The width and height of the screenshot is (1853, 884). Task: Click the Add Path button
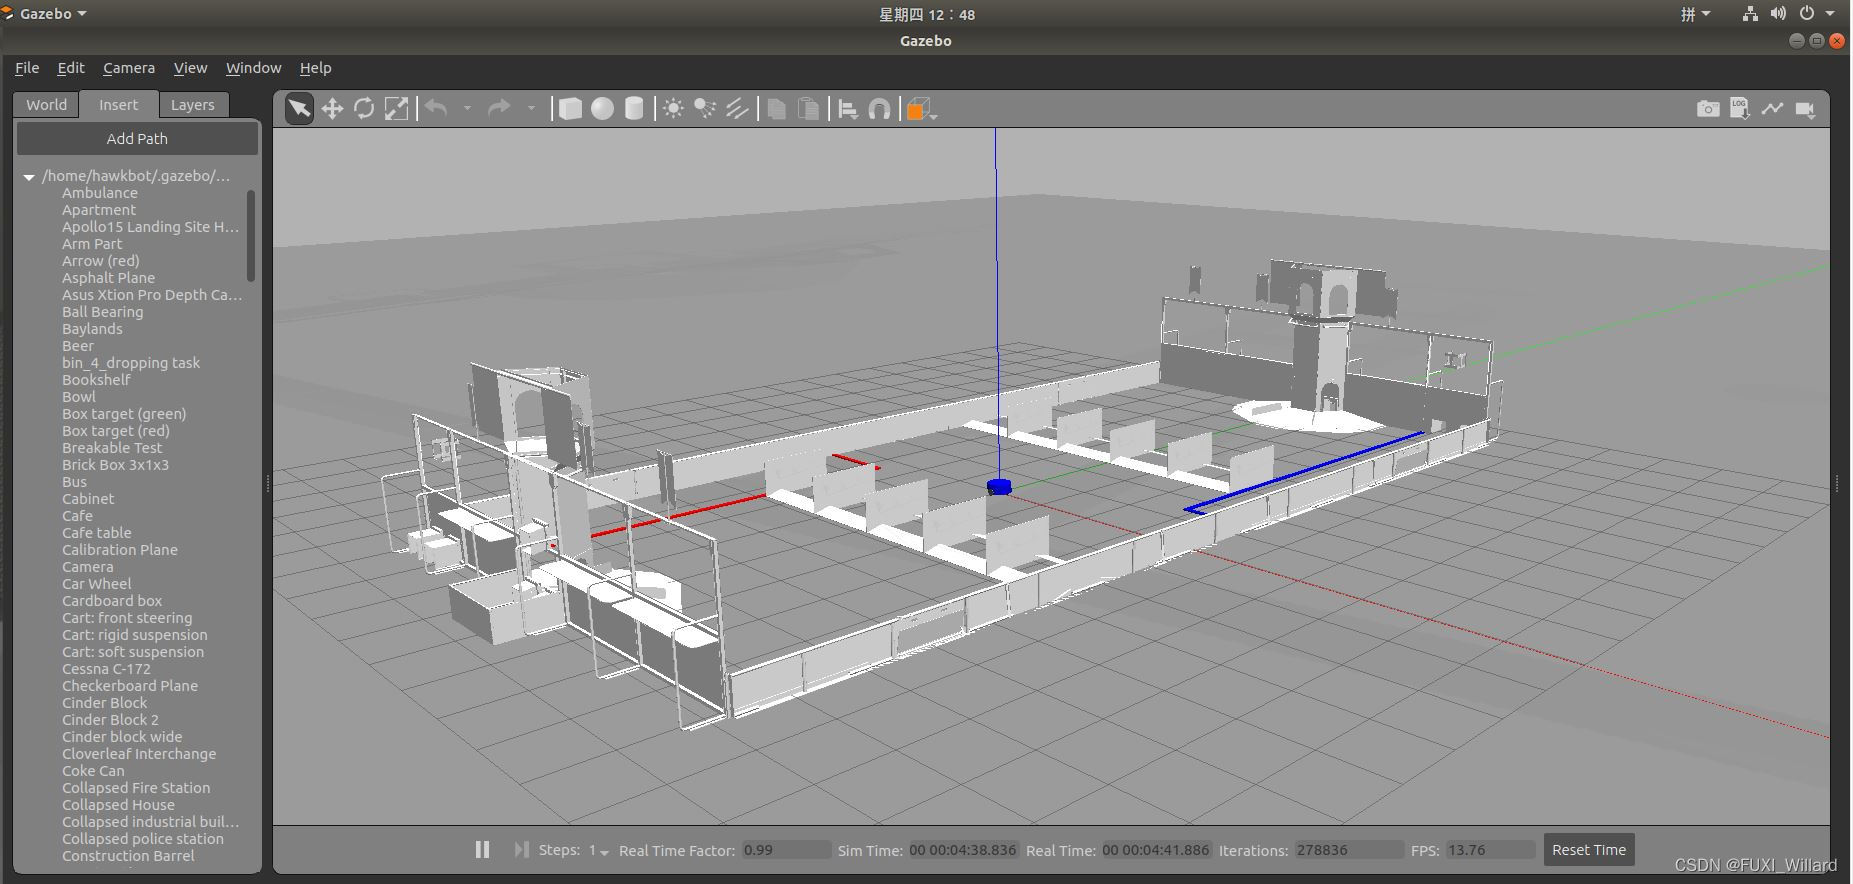point(137,138)
